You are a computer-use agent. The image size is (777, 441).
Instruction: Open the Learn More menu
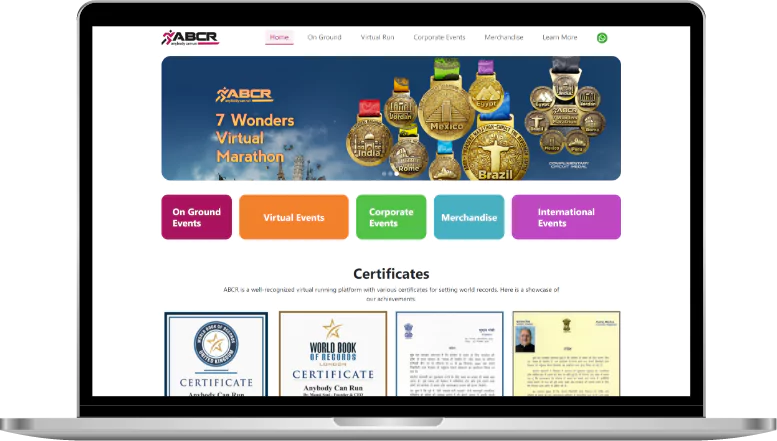coord(559,37)
